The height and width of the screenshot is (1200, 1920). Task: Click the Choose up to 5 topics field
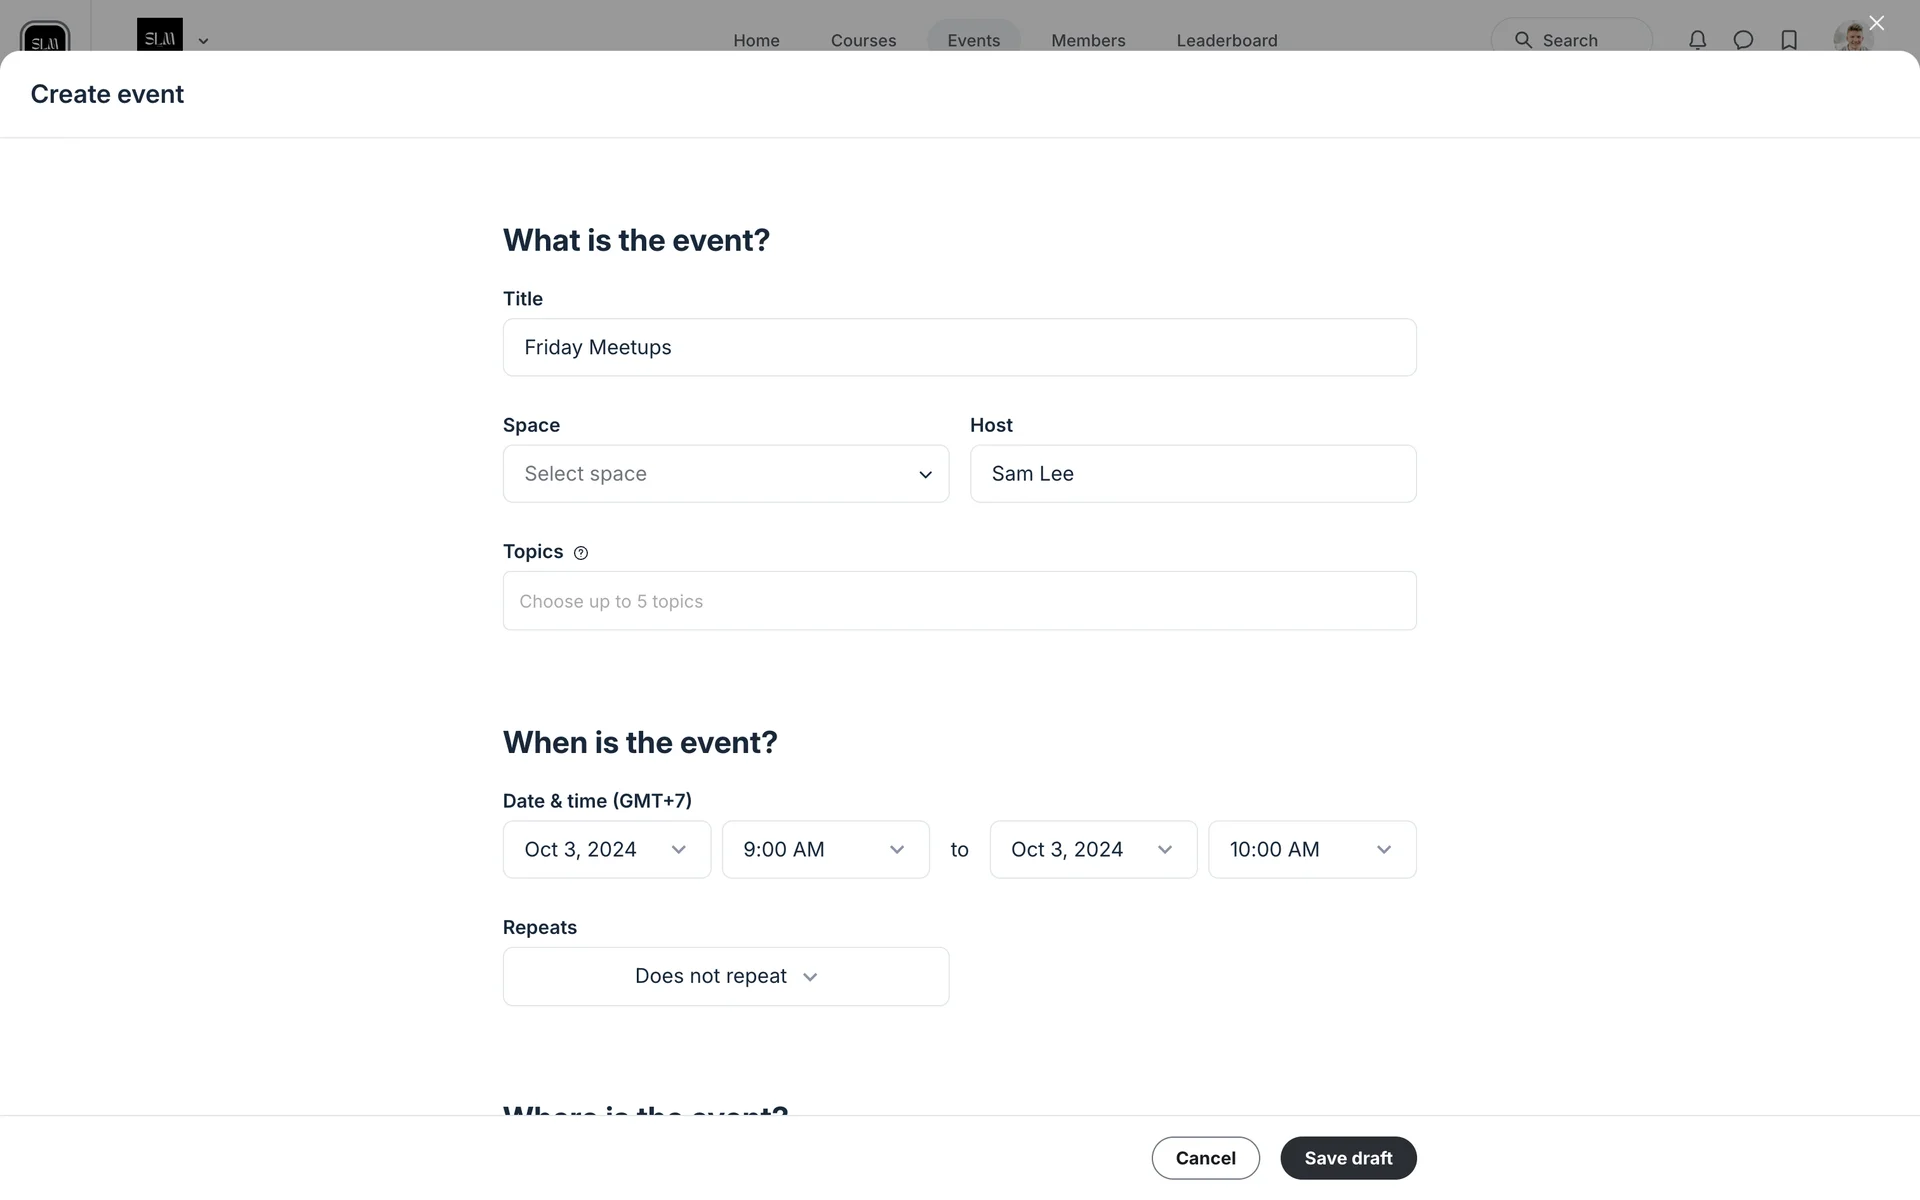pyautogui.click(x=959, y=601)
